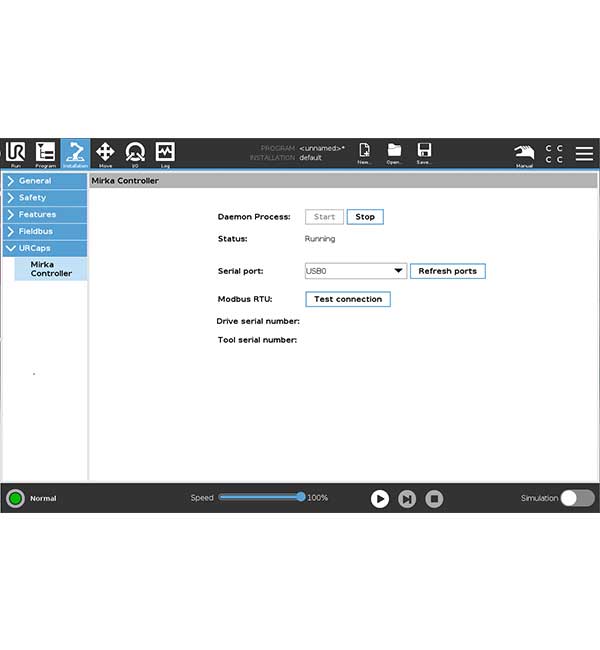Collapse the URCaps section
This screenshot has width=600, height=650.
tap(45, 248)
